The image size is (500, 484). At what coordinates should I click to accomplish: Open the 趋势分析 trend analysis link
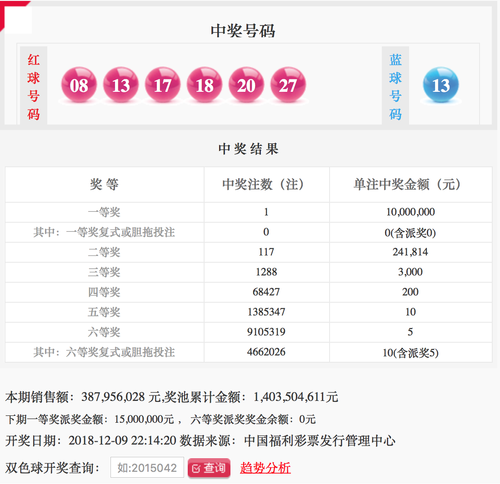(265, 468)
